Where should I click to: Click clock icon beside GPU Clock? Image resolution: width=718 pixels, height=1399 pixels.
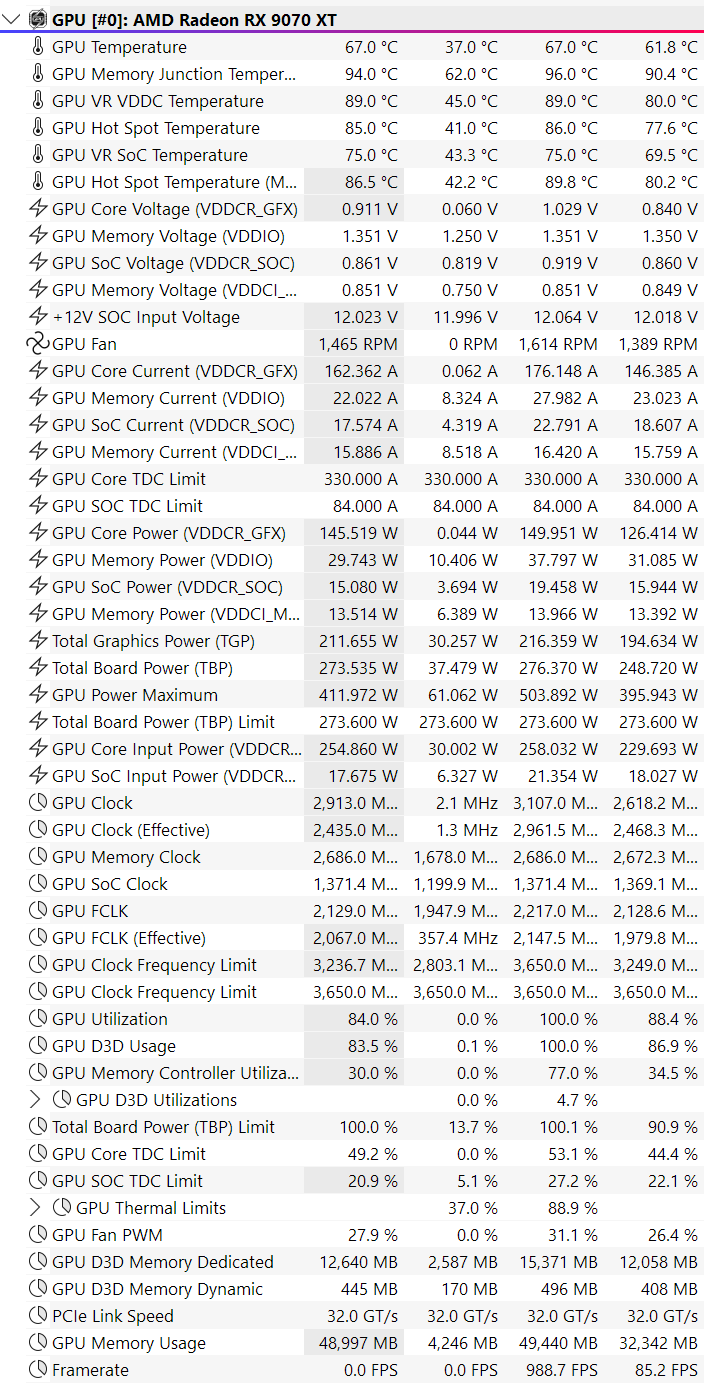point(38,803)
